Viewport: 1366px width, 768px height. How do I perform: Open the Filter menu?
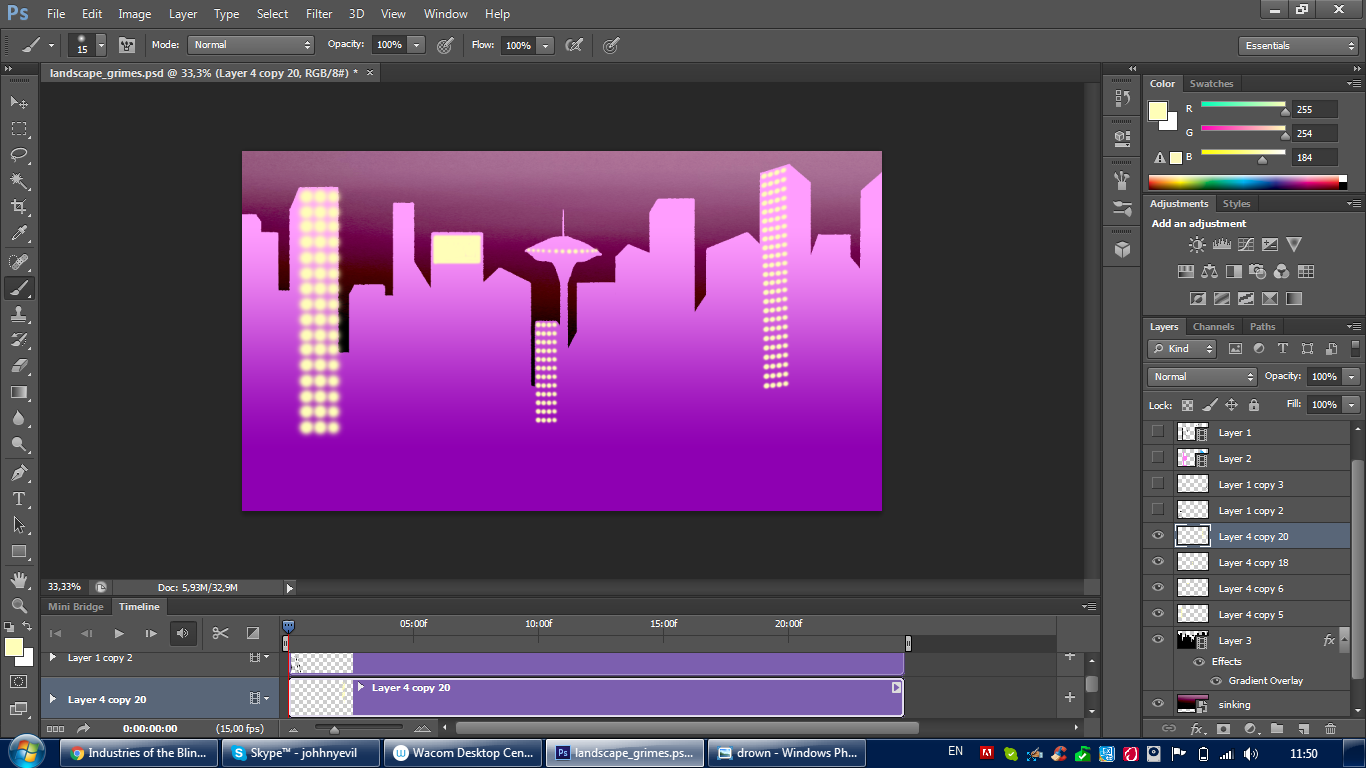pyautogui.click(x=319, y=14)
